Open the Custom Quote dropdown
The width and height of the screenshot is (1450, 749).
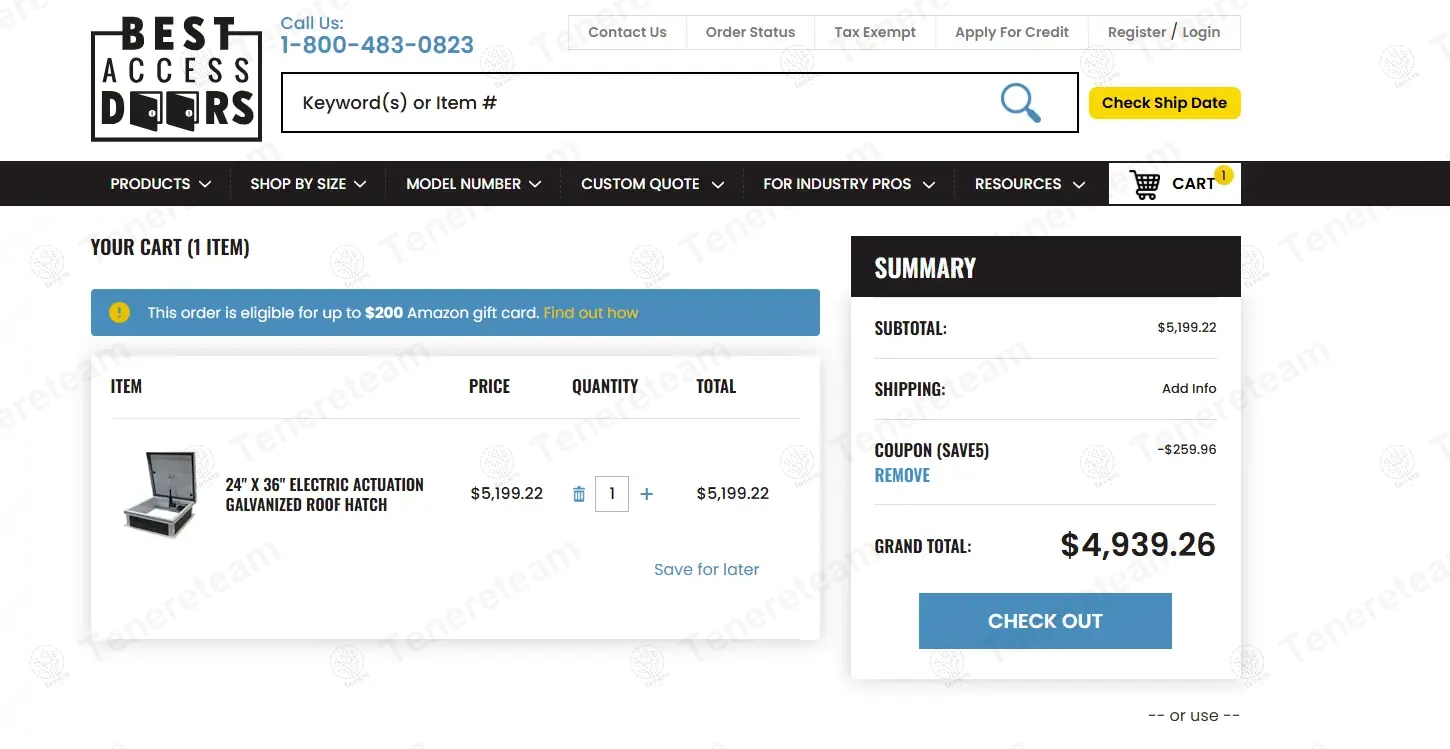pos(652,184)
